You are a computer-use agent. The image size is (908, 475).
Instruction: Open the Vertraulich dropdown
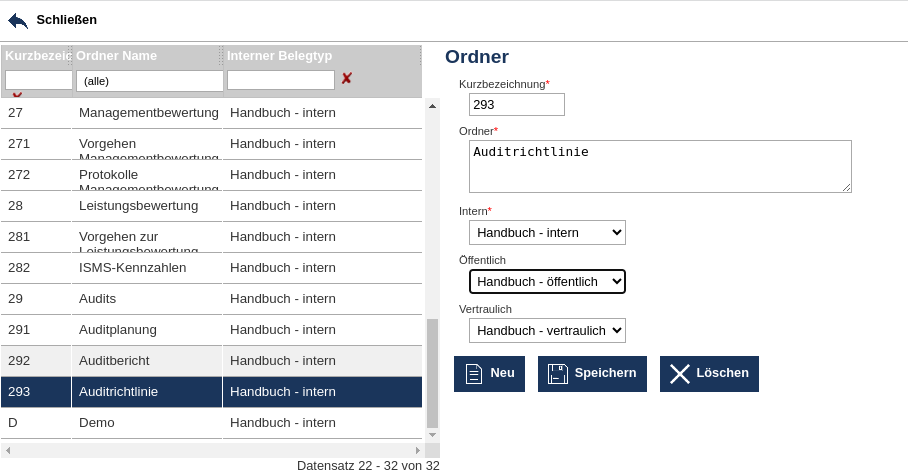[547, 330]
